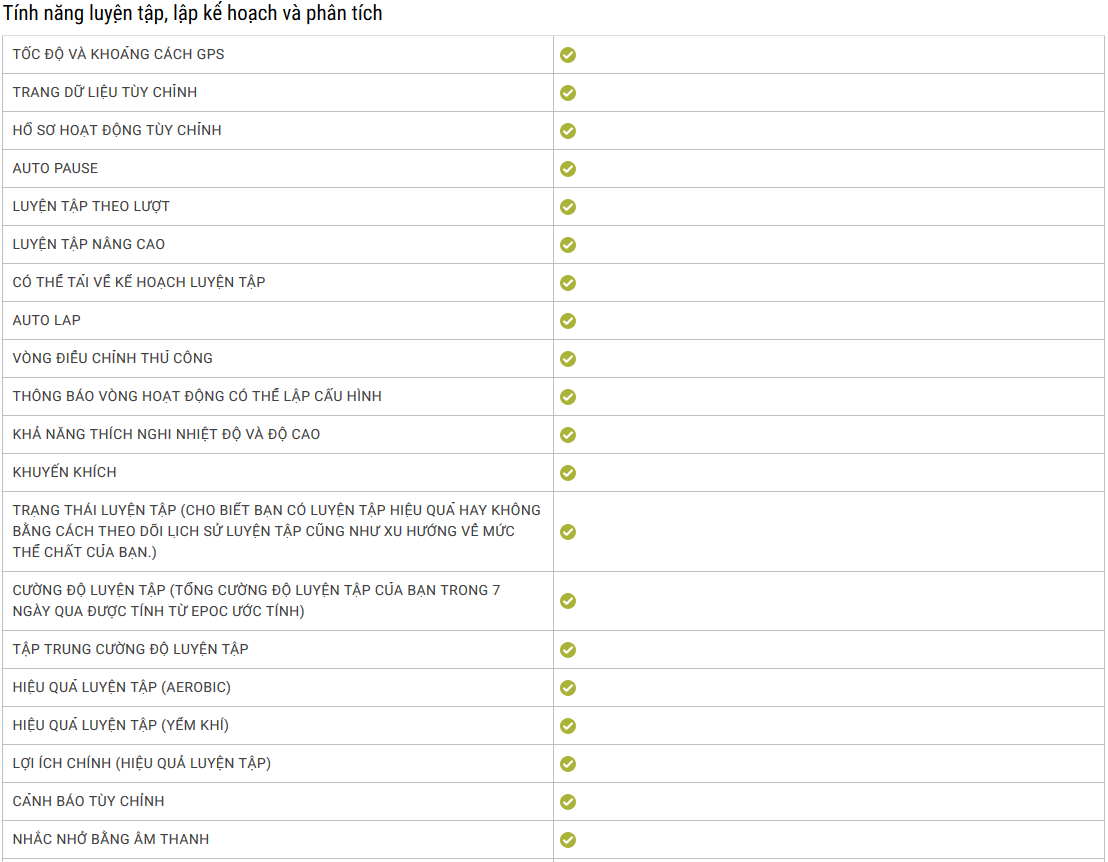Click the checkmark icon for TỐC ĐỘ VÀ KHOẢNG CÁCH GPS
1108x862 pixels.
tap(567, 55)
